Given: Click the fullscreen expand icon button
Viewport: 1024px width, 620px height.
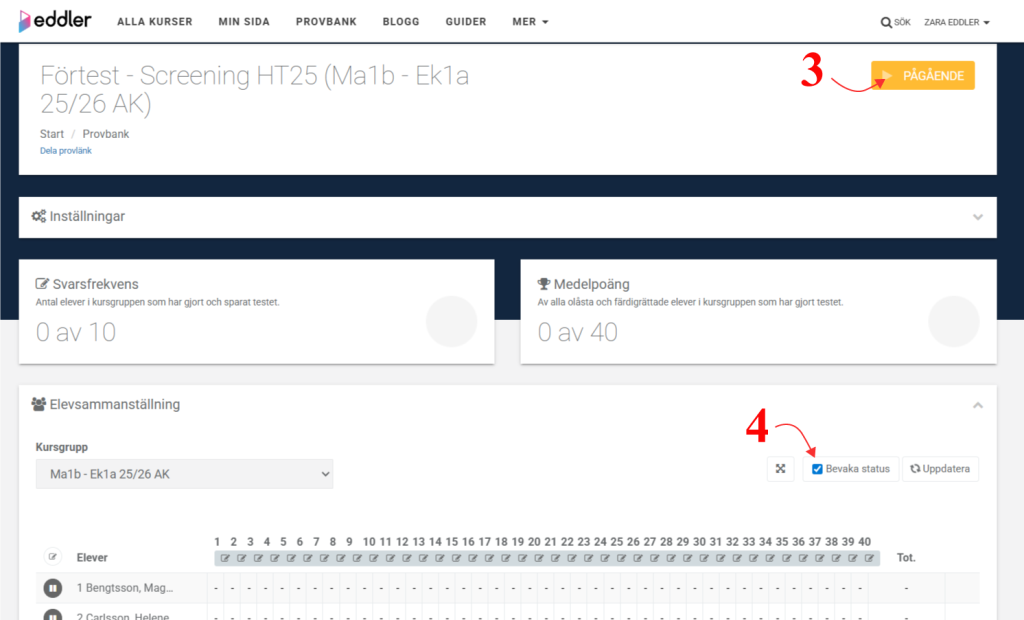Looking at the screenshot, I should pyautogui.click(x=780, y=469).
